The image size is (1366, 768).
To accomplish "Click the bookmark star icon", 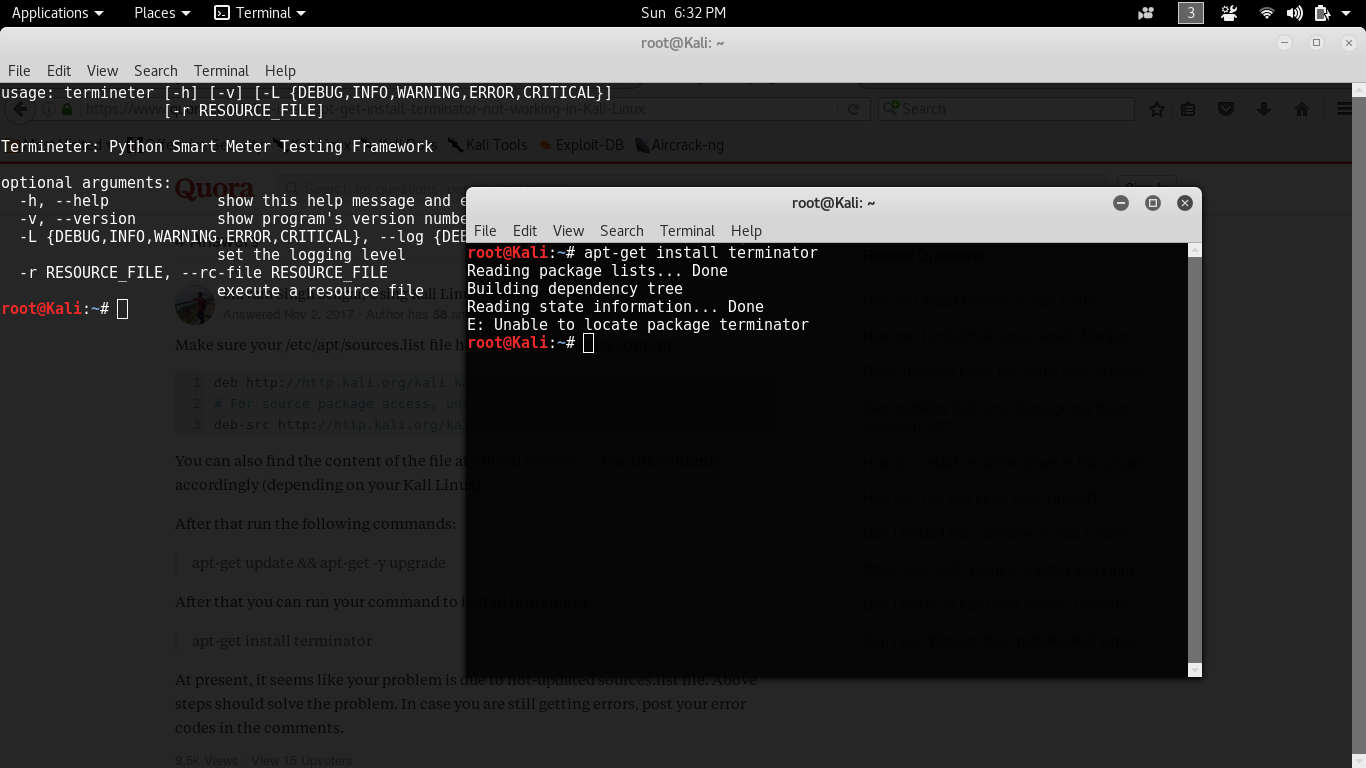I will coord(1156,108).
